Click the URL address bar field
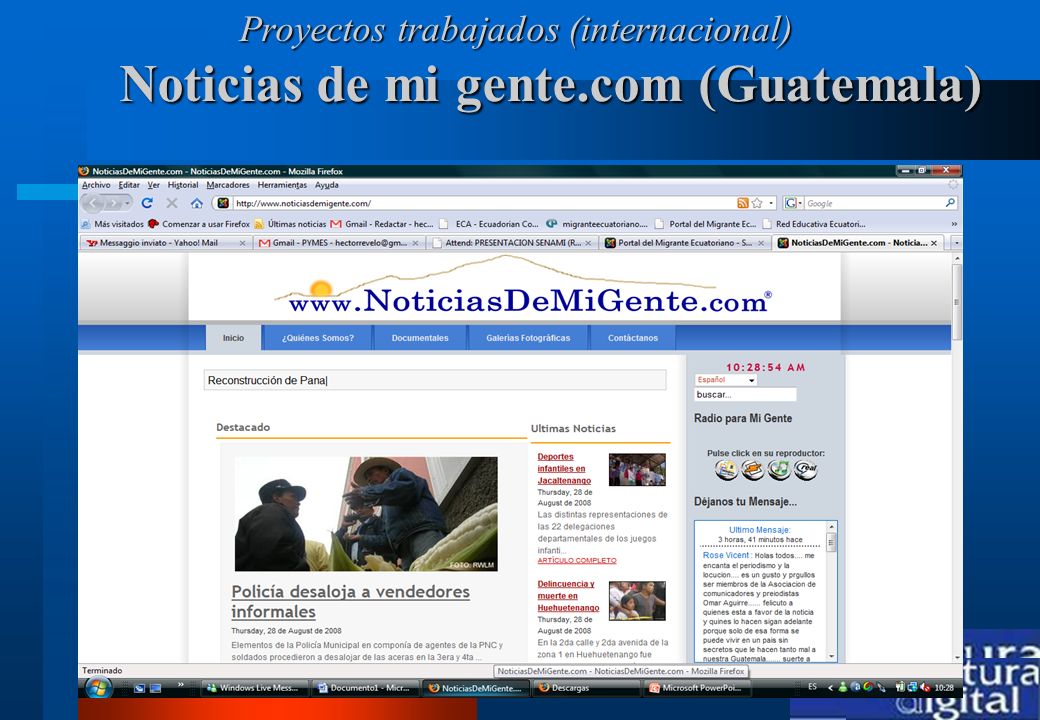 tap(486, 204)
